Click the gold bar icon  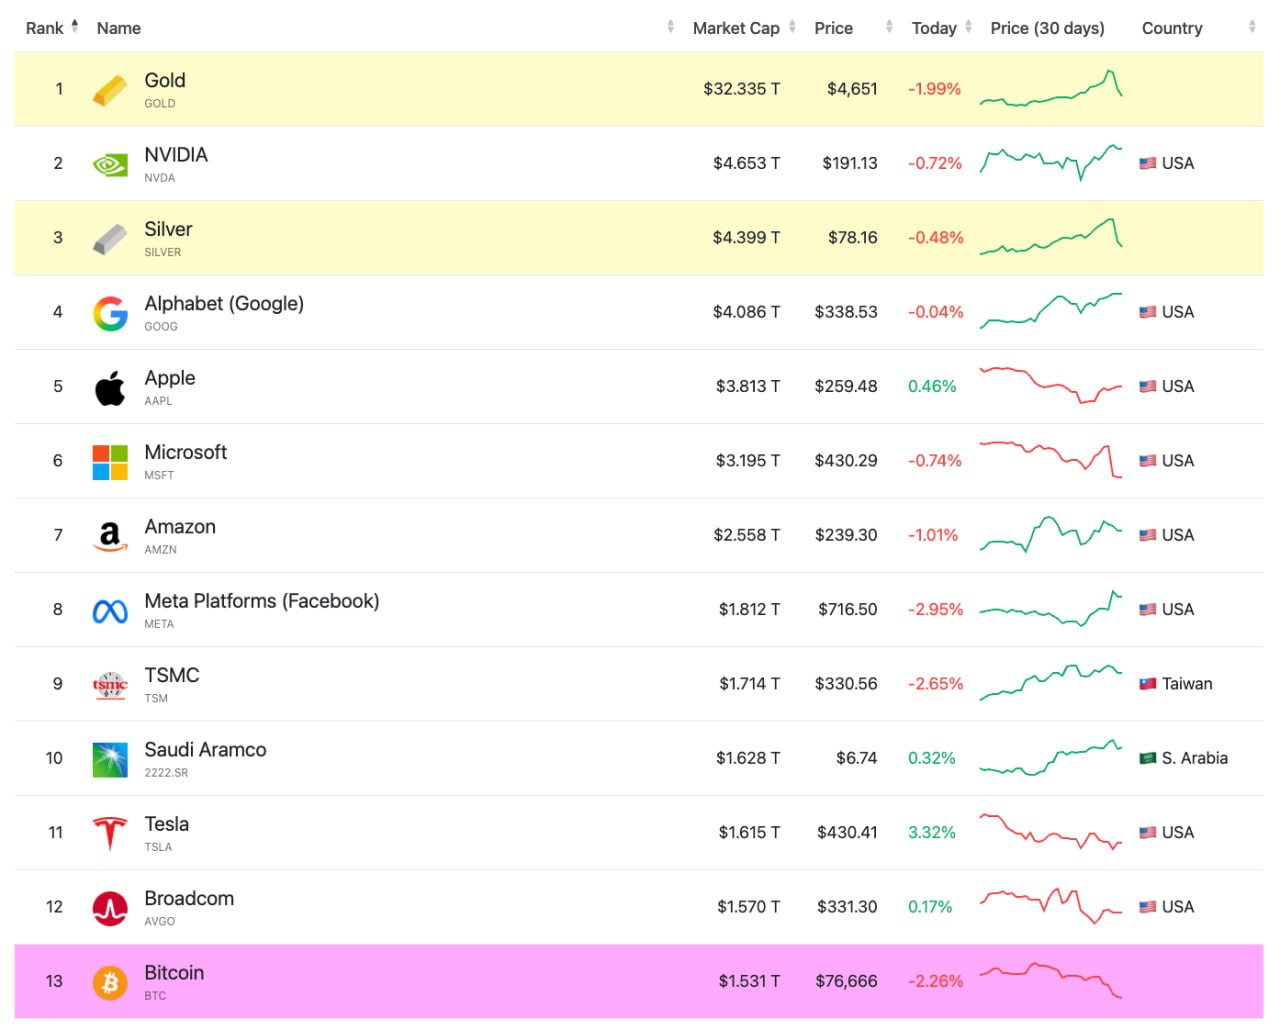(x=110, y=90)
